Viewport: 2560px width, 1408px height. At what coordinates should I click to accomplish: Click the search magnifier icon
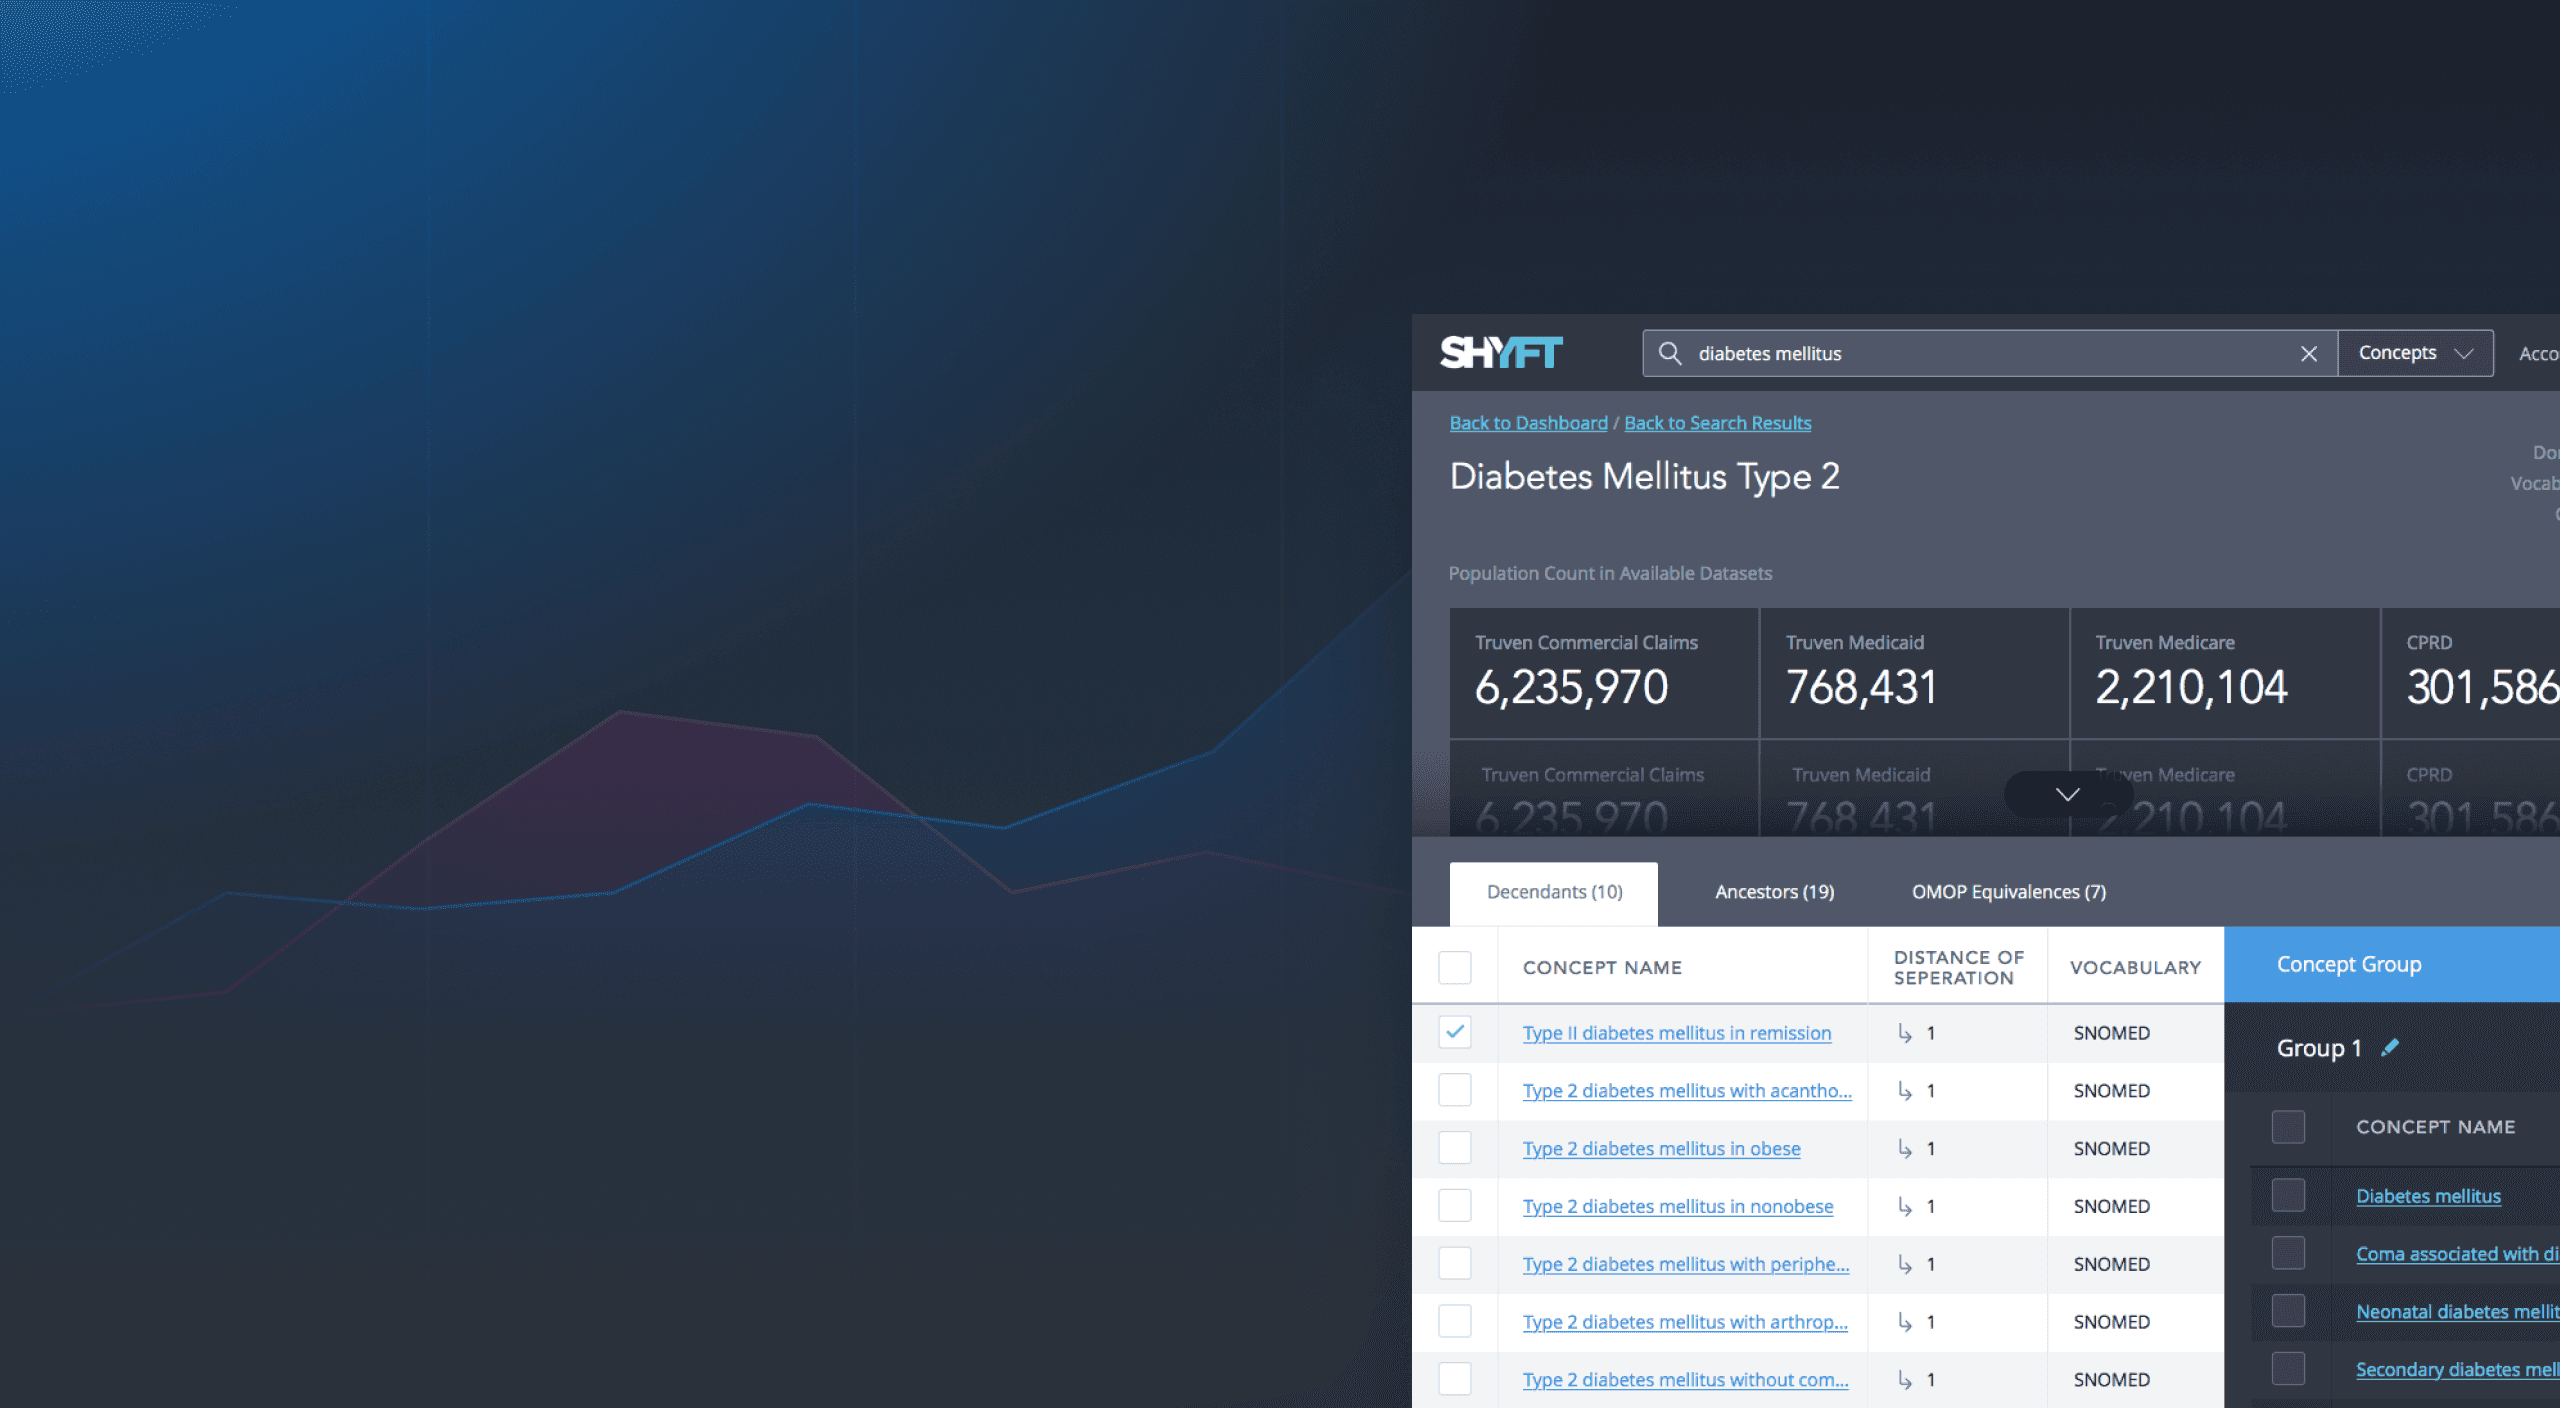click(1669, 353)
